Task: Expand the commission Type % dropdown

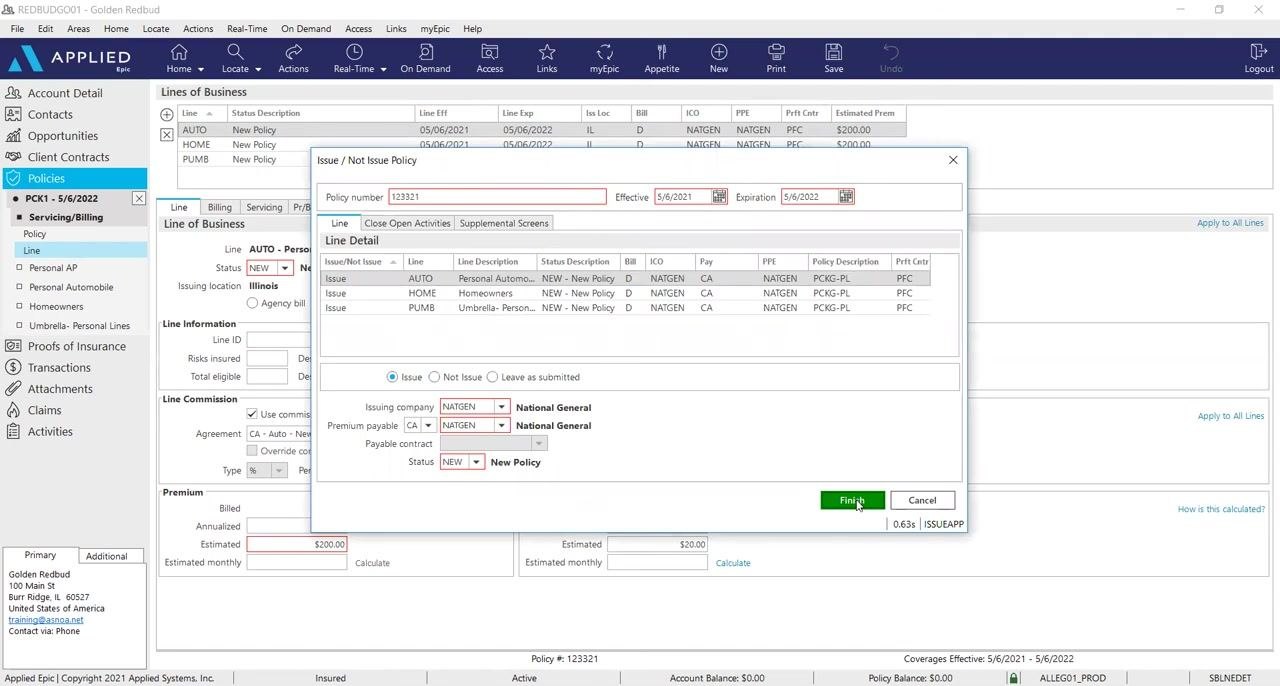Action: (279, 470)
